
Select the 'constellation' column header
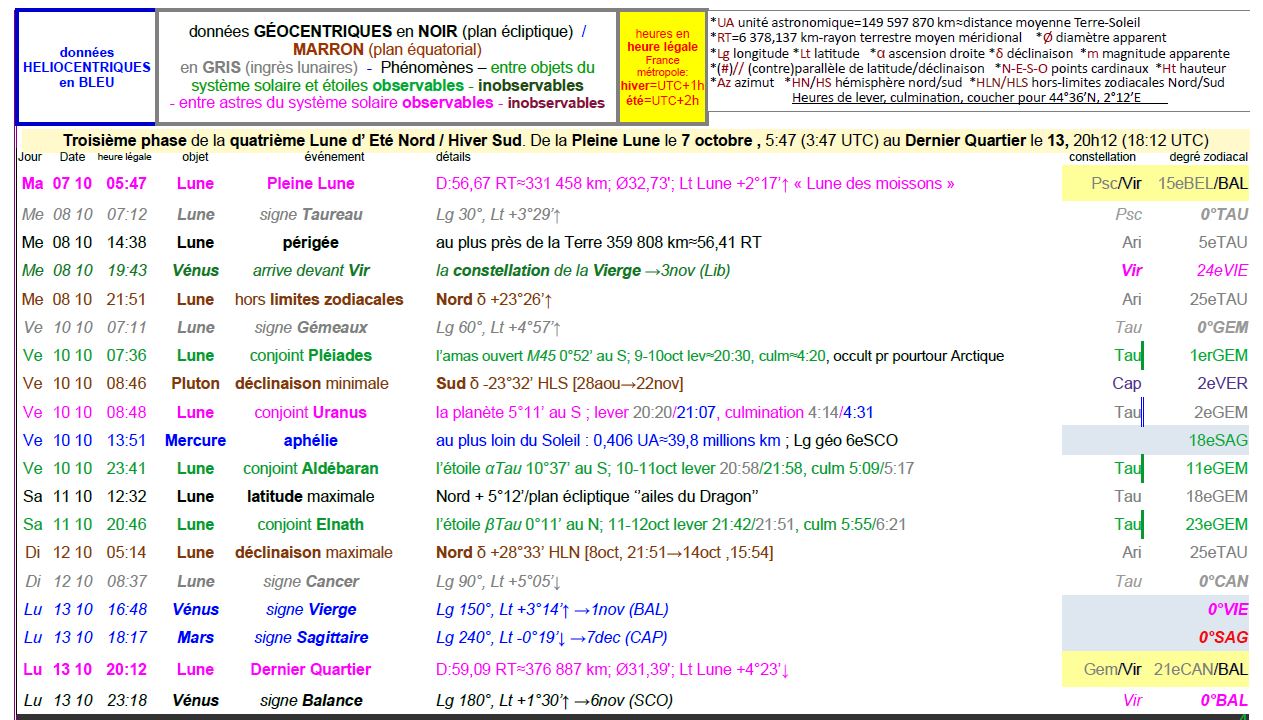1102,157
